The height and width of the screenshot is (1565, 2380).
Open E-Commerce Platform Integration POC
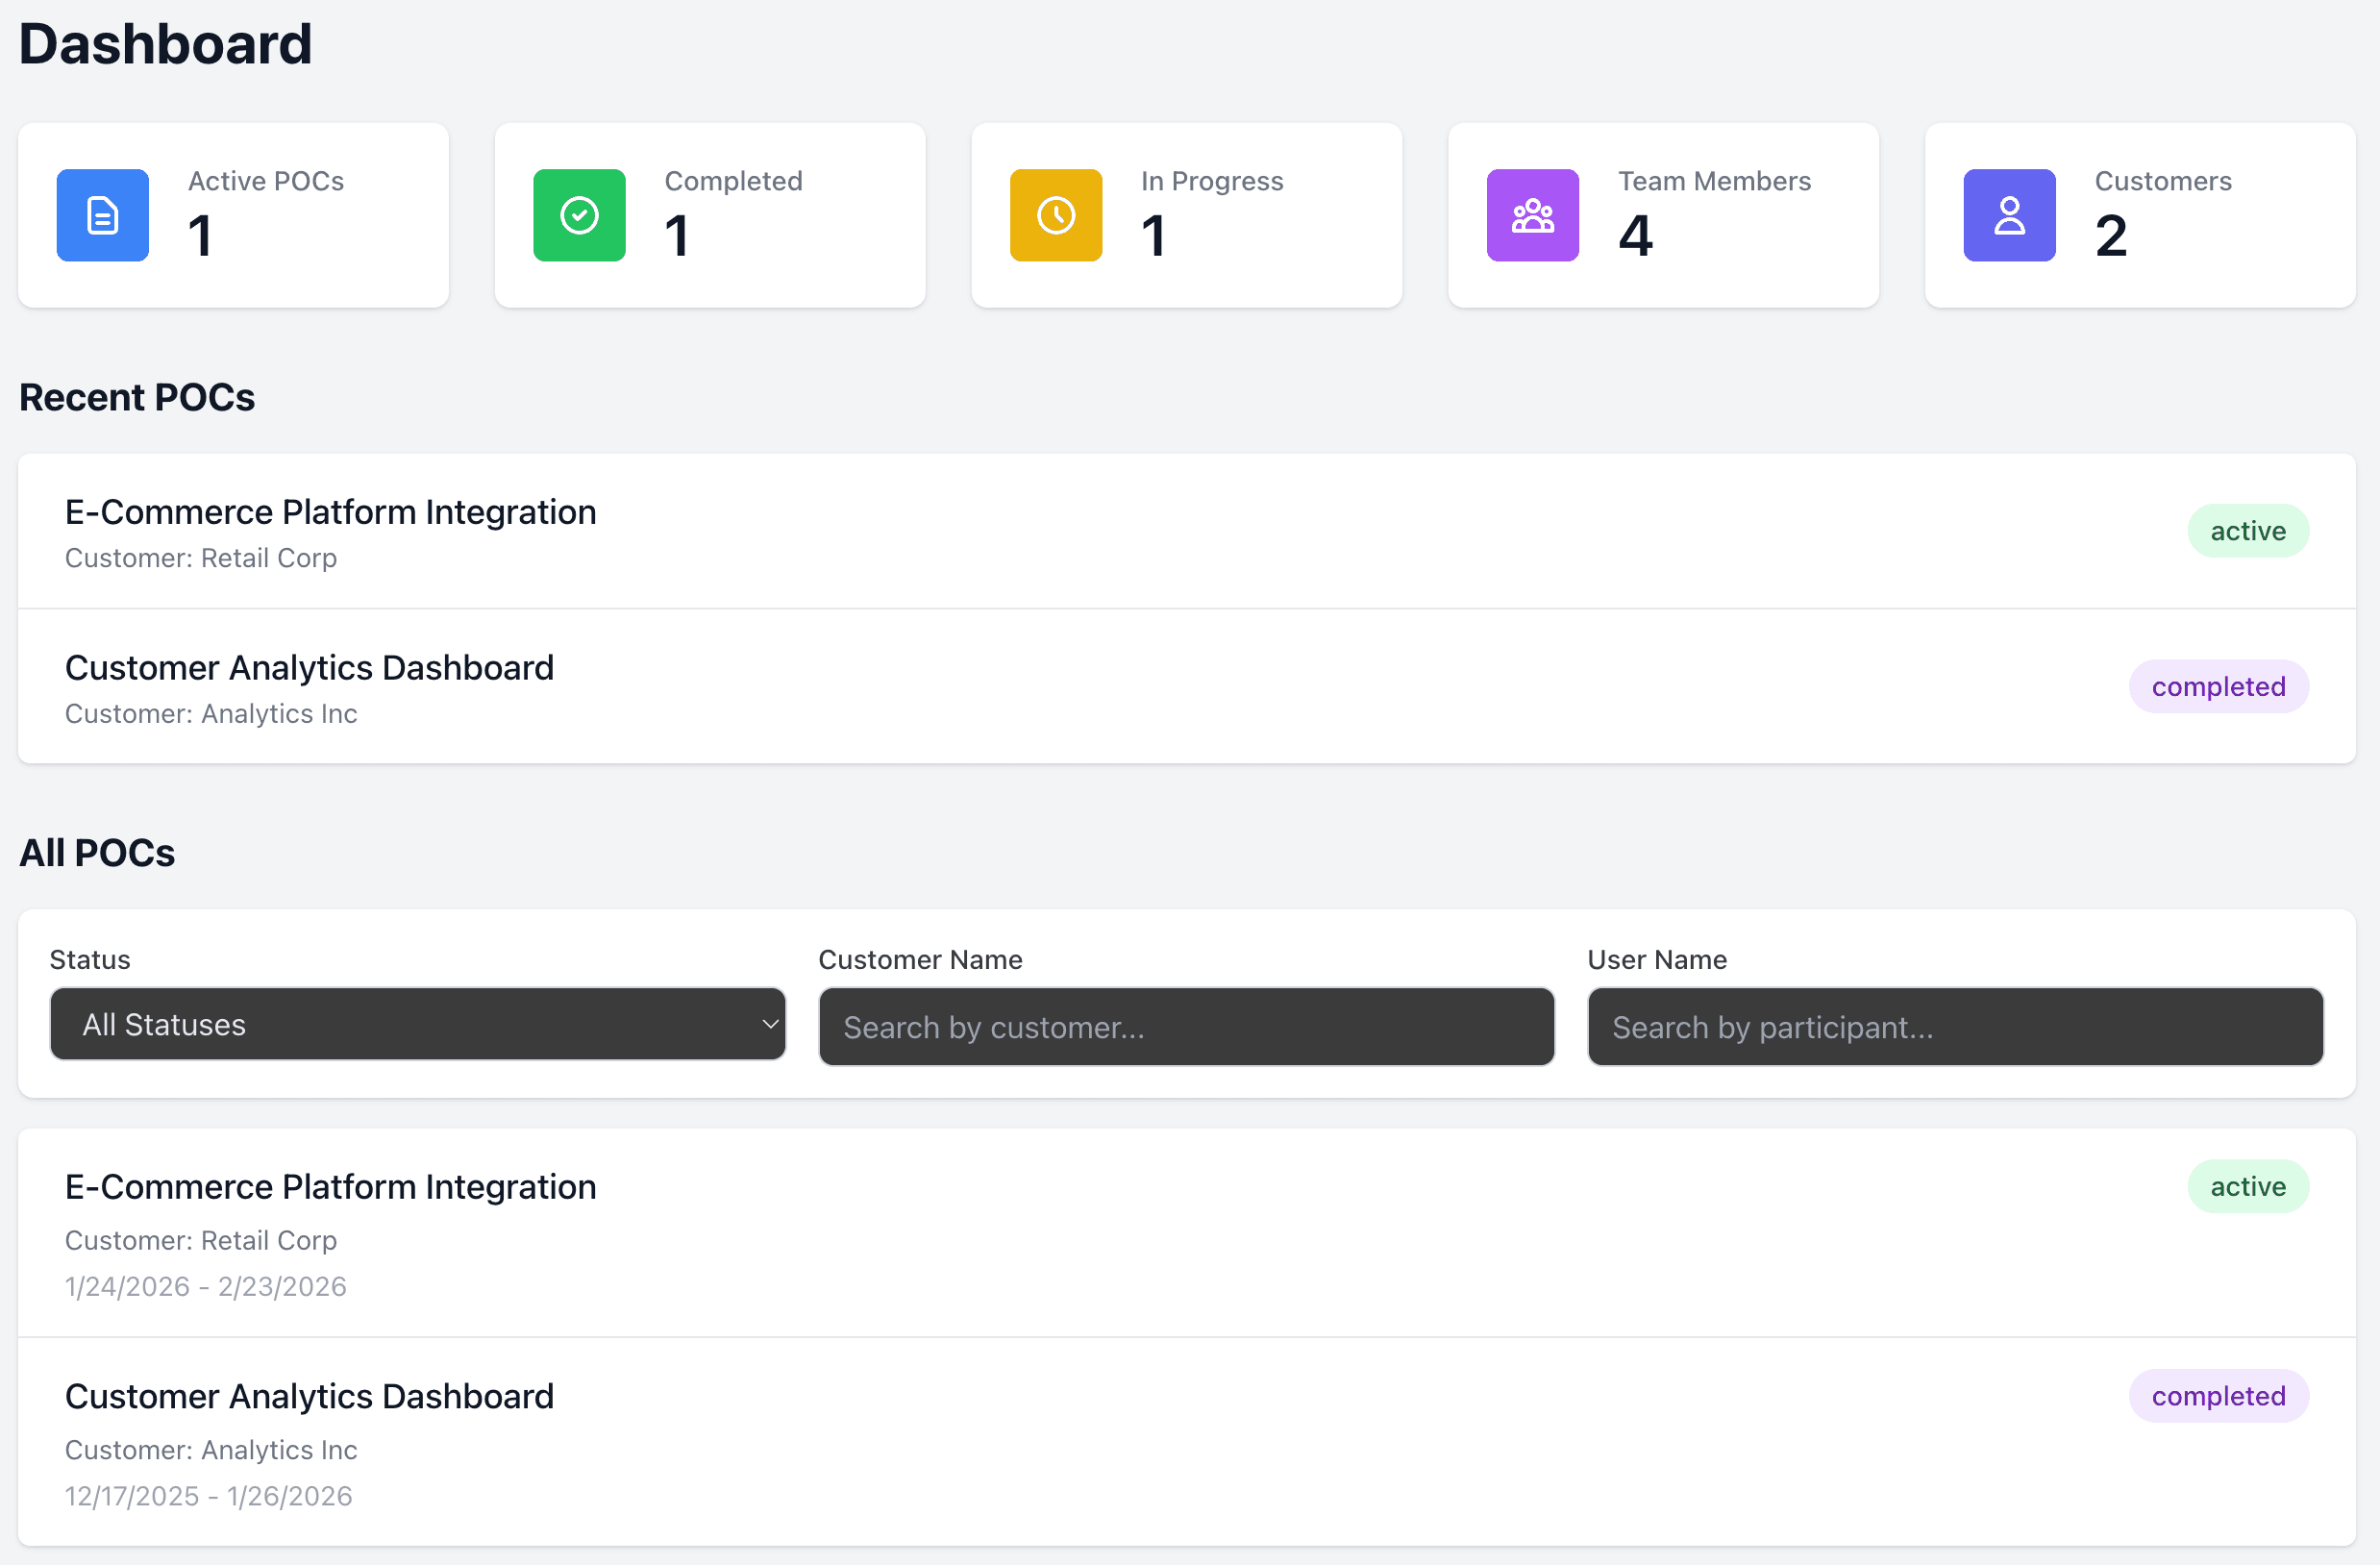click(330, 511)
